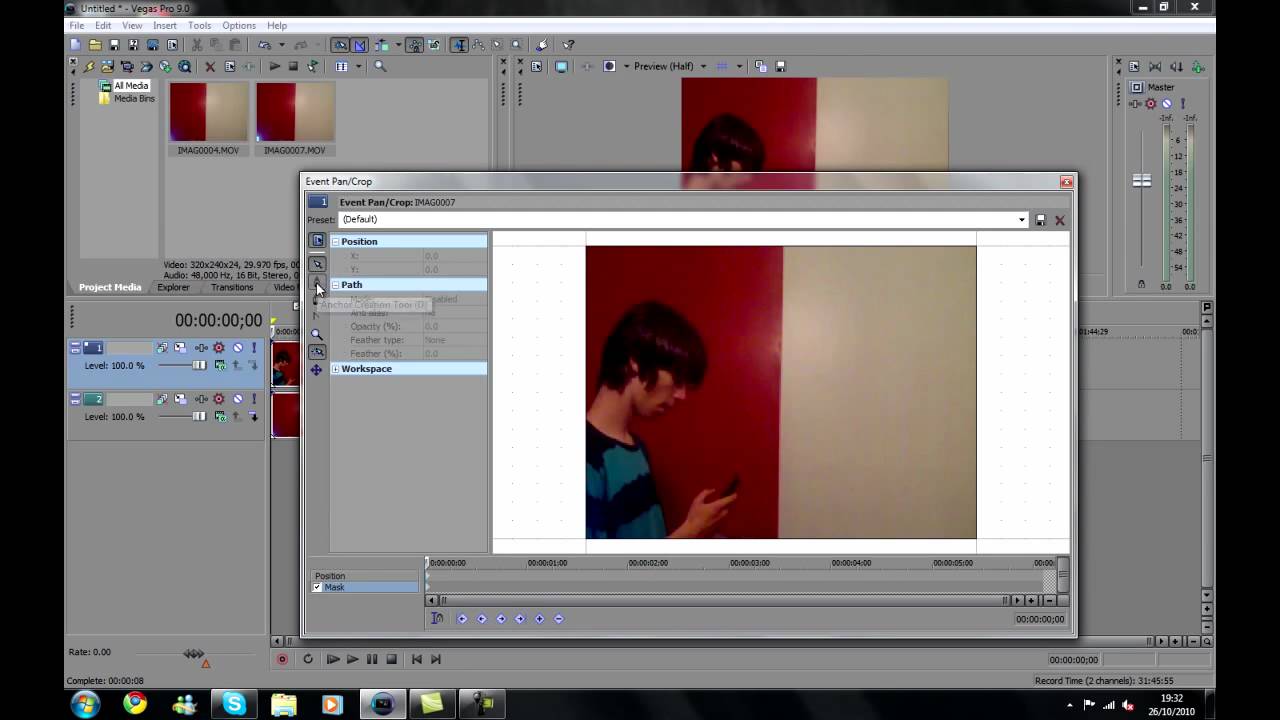Screen dimensions: 1280x720
Task: Save the project using the floppy disk icon
Action: click(114, 45)
